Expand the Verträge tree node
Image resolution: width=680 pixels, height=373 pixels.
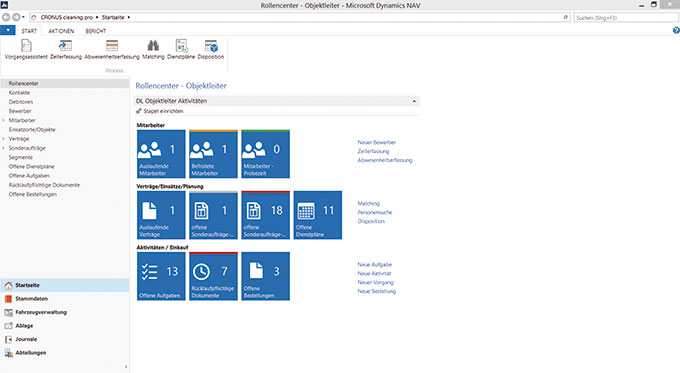4,139
